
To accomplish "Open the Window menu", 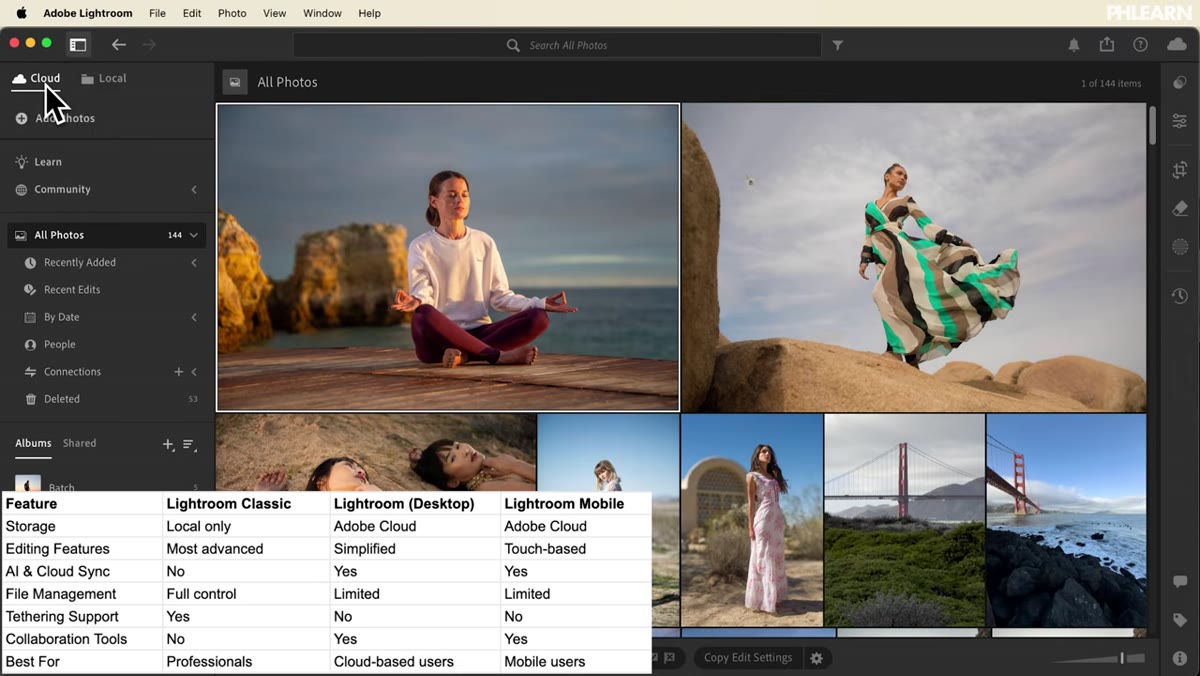I will pyautogui.click(x=322, y=13).
